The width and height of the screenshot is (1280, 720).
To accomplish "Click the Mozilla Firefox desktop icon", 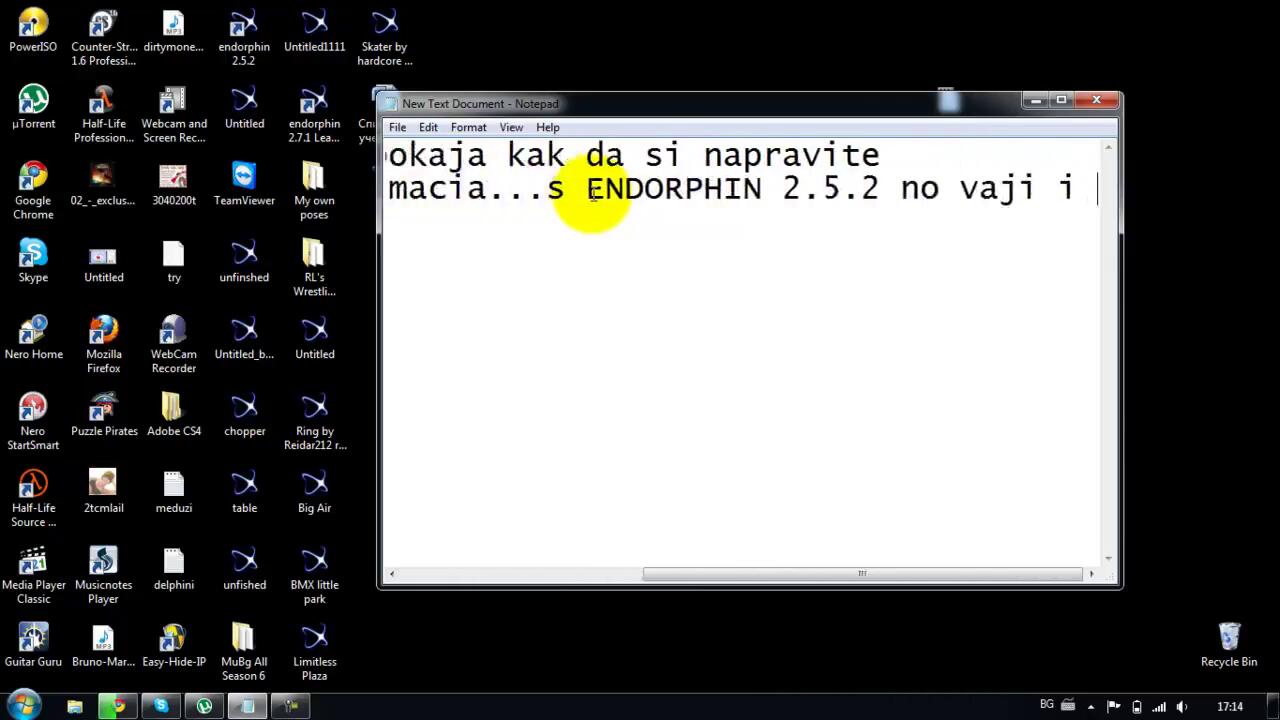I will click(104, 338).
